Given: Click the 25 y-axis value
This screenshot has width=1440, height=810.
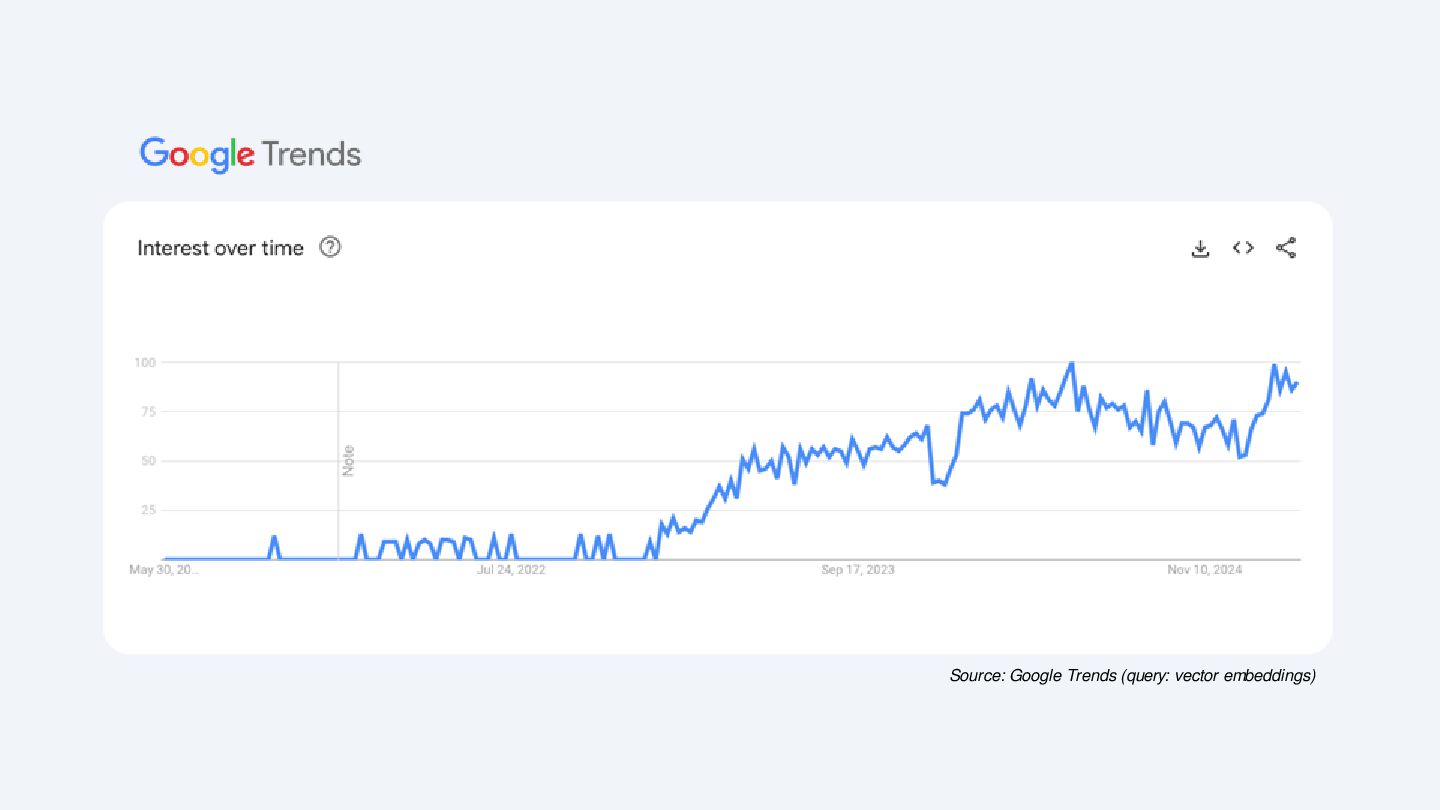Looking at the screenshot, I should (x=148, y=510).
